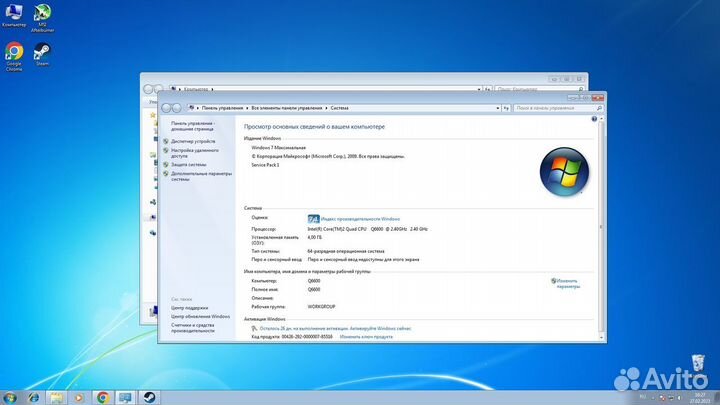Click Изменить параметры link
720x405 pixels.
pos(568,284)
